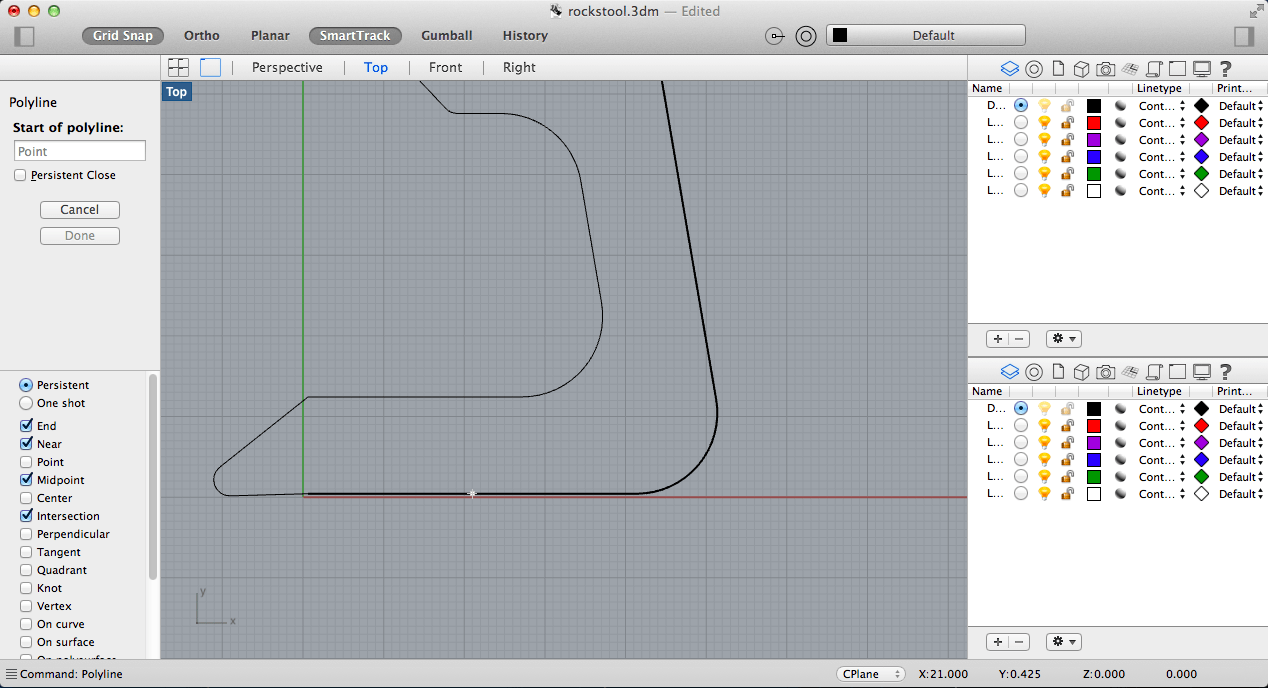This screenshot has width=1268, height=688.
Task: Hide the purple layer via its lightbulb, lower panel
Action: [x=1044, y=443]
